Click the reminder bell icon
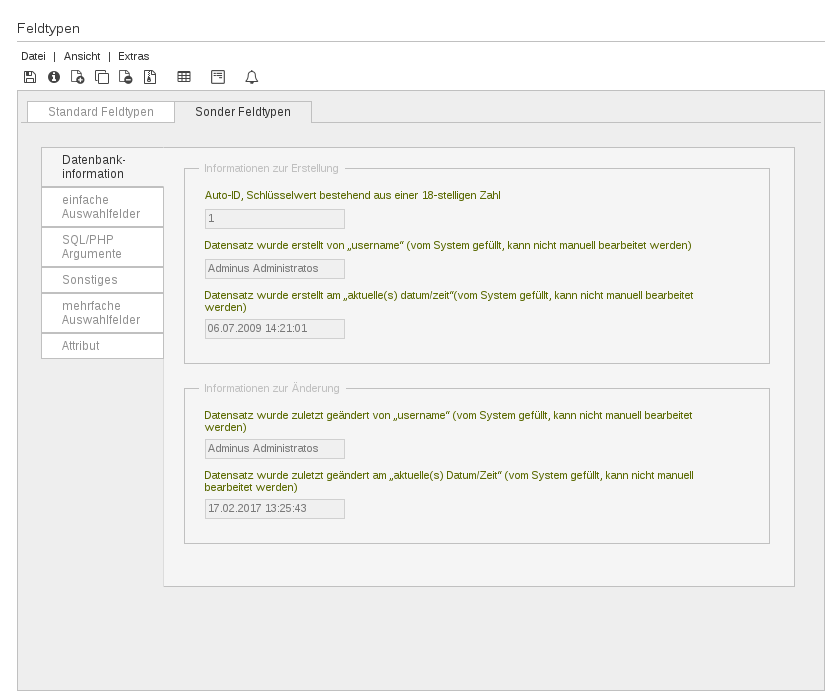Viewport: 834px width, 699px height. point(252,77)
